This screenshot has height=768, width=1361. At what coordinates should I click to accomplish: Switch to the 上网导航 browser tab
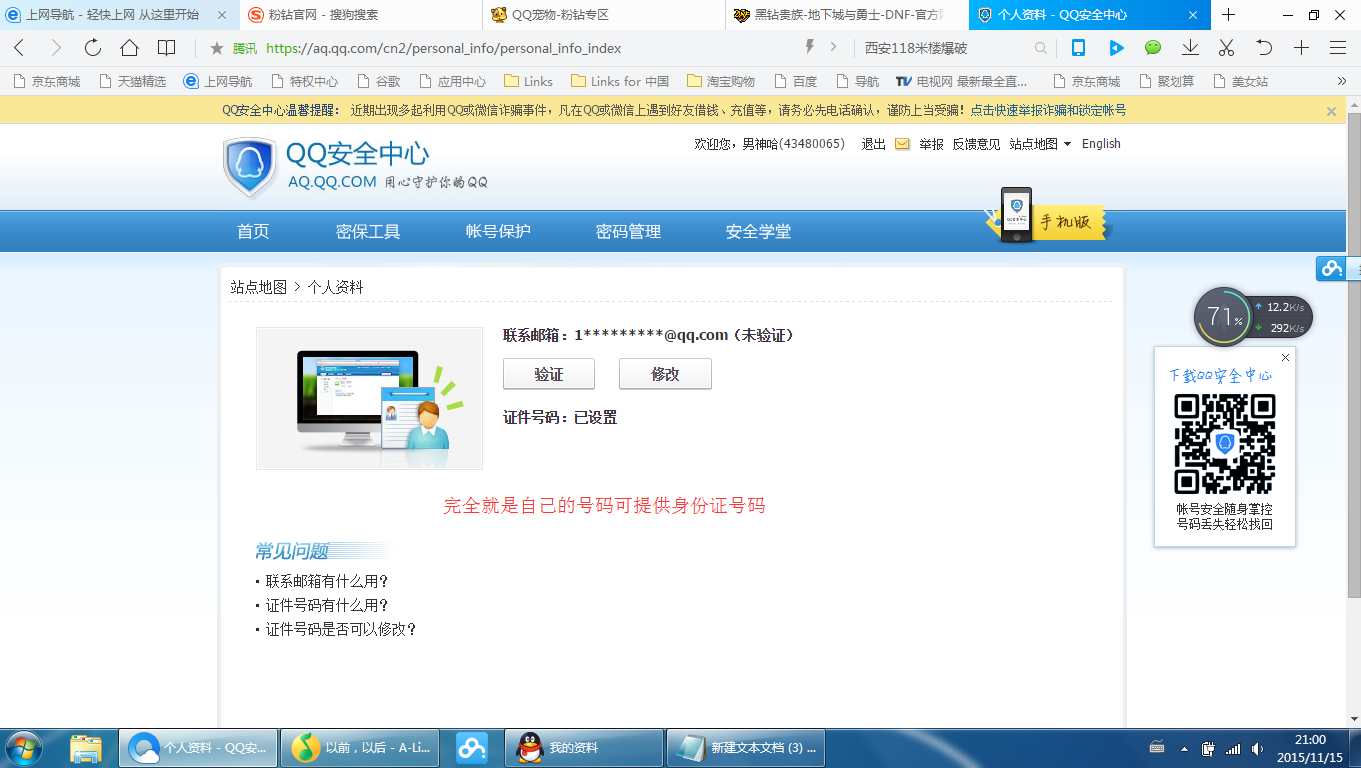click(120, 15)
